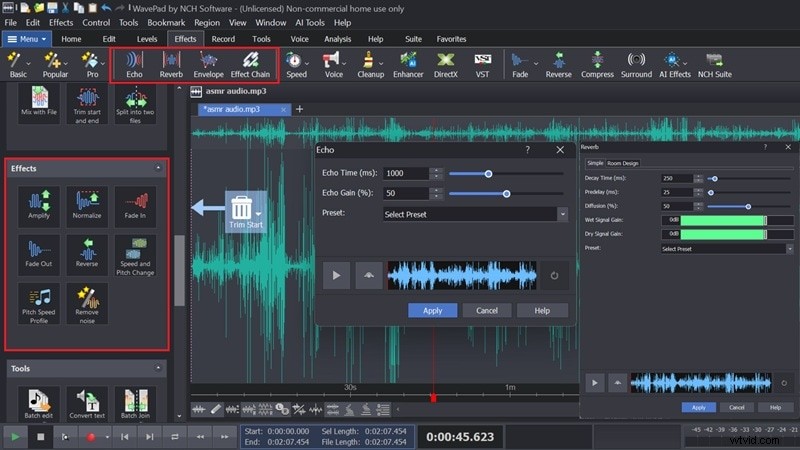Click the red playhead marker on timeline
Viewport: 800px width, 450px height.
coord(433,397)
